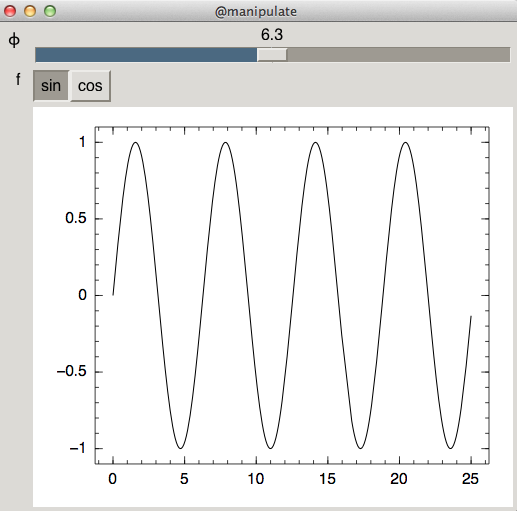The image size is (517, 511).
Task: Click the @manipulate window title text
Action: [x=256, y=12]
